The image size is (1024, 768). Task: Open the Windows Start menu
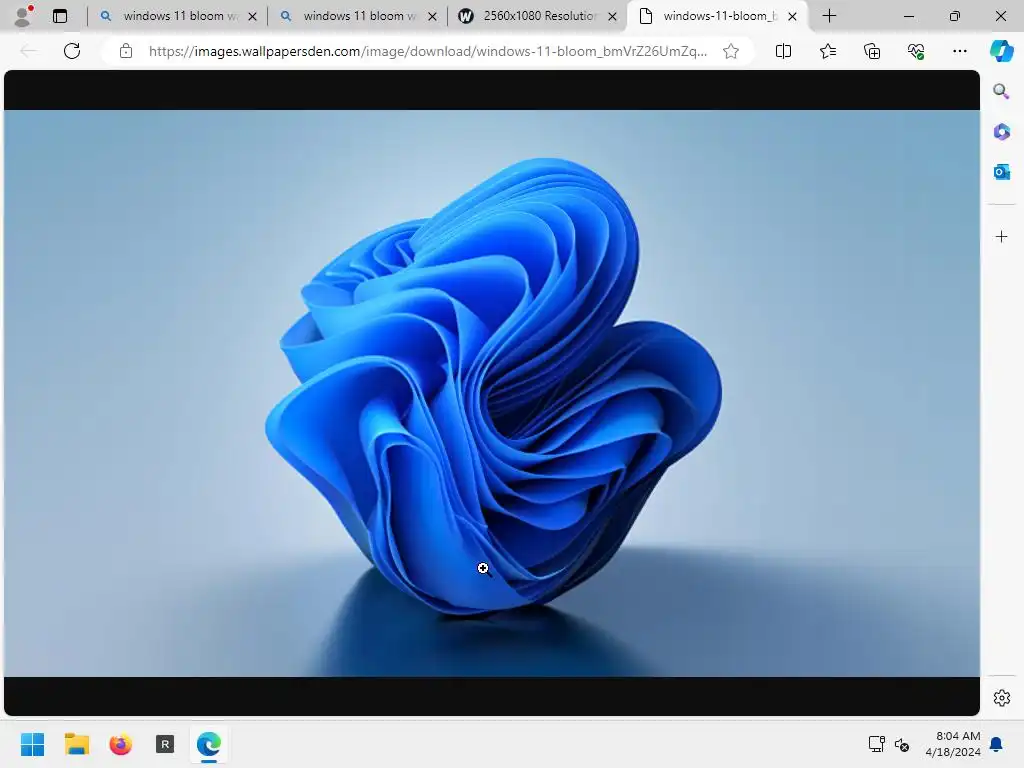(33, 744)
